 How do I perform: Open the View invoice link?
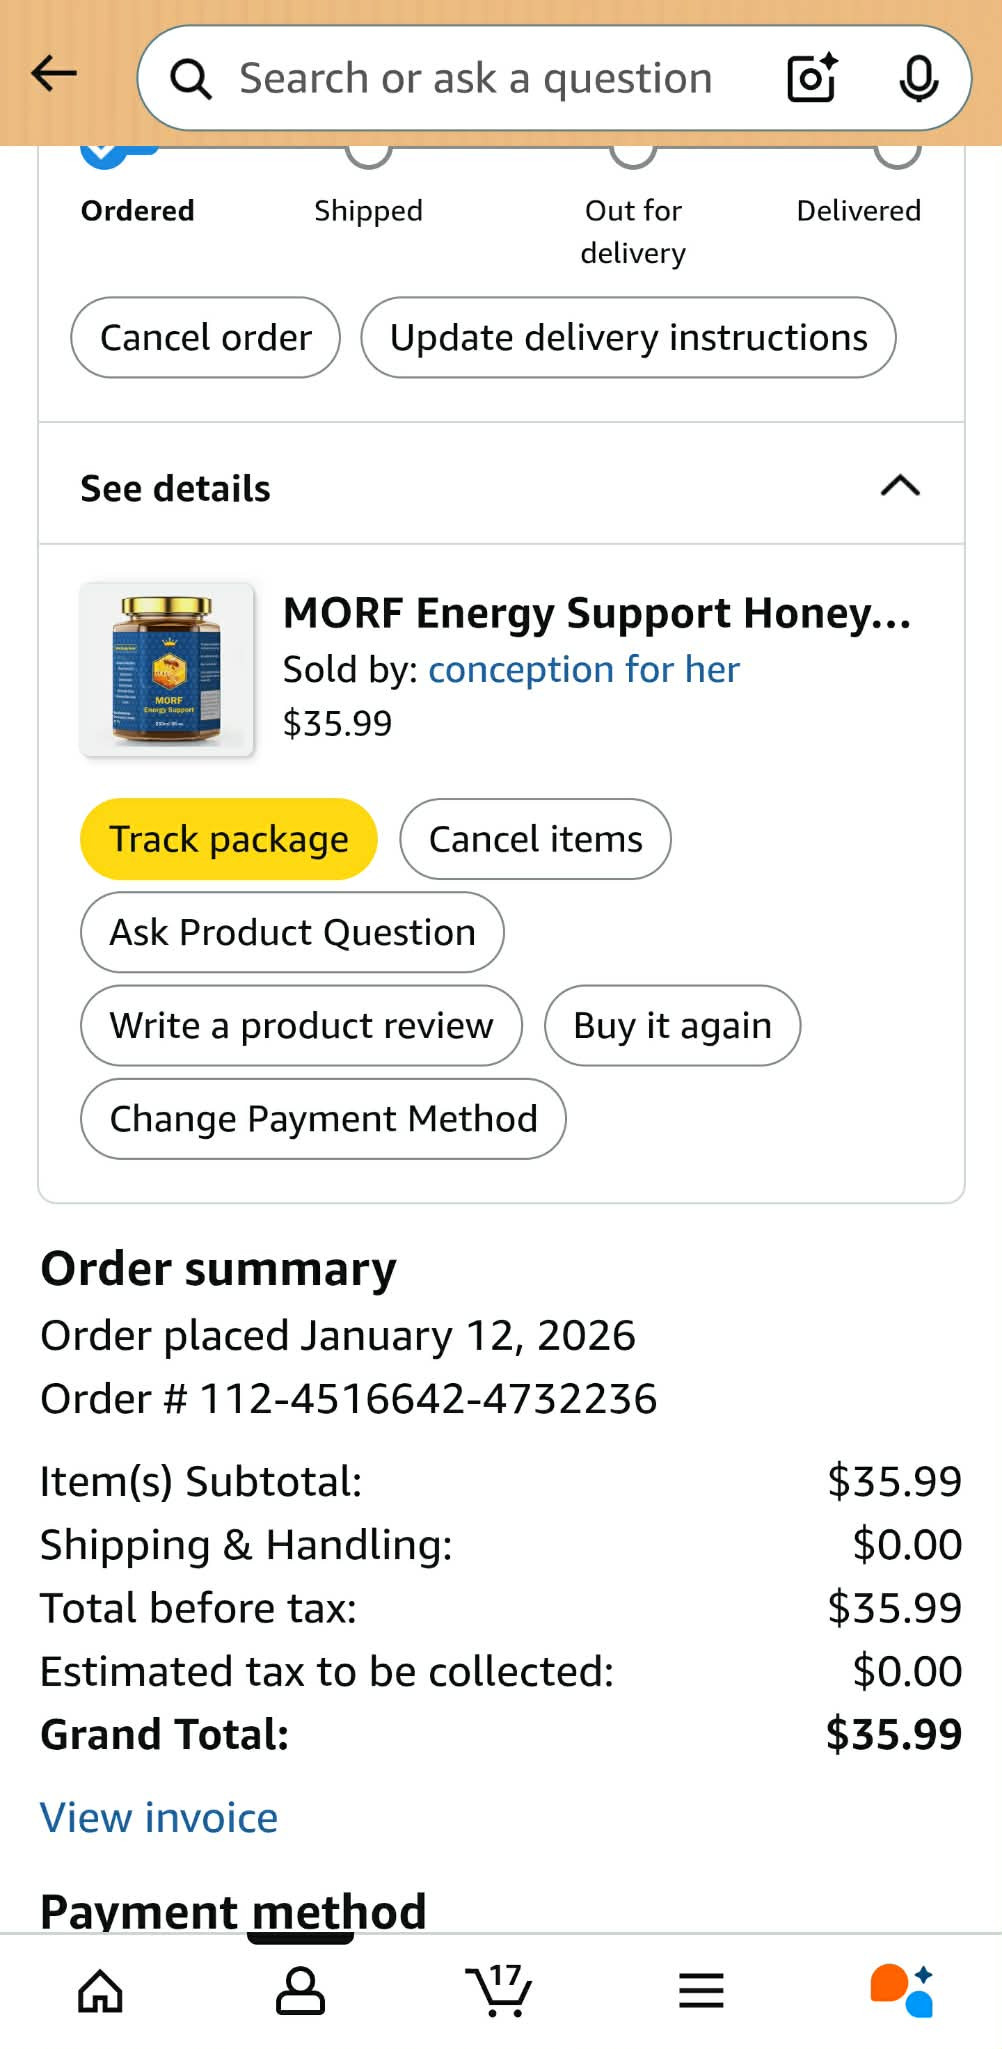tap(159, 1817)
